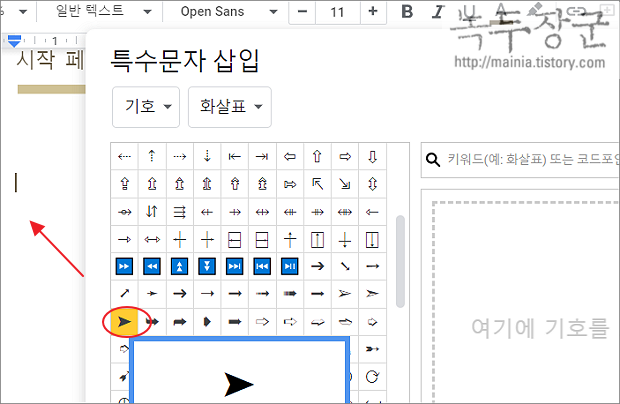Select the yellow highlighted black arrowhead symbol
This screenshot has width=620, height=404.
click(125, 322)
